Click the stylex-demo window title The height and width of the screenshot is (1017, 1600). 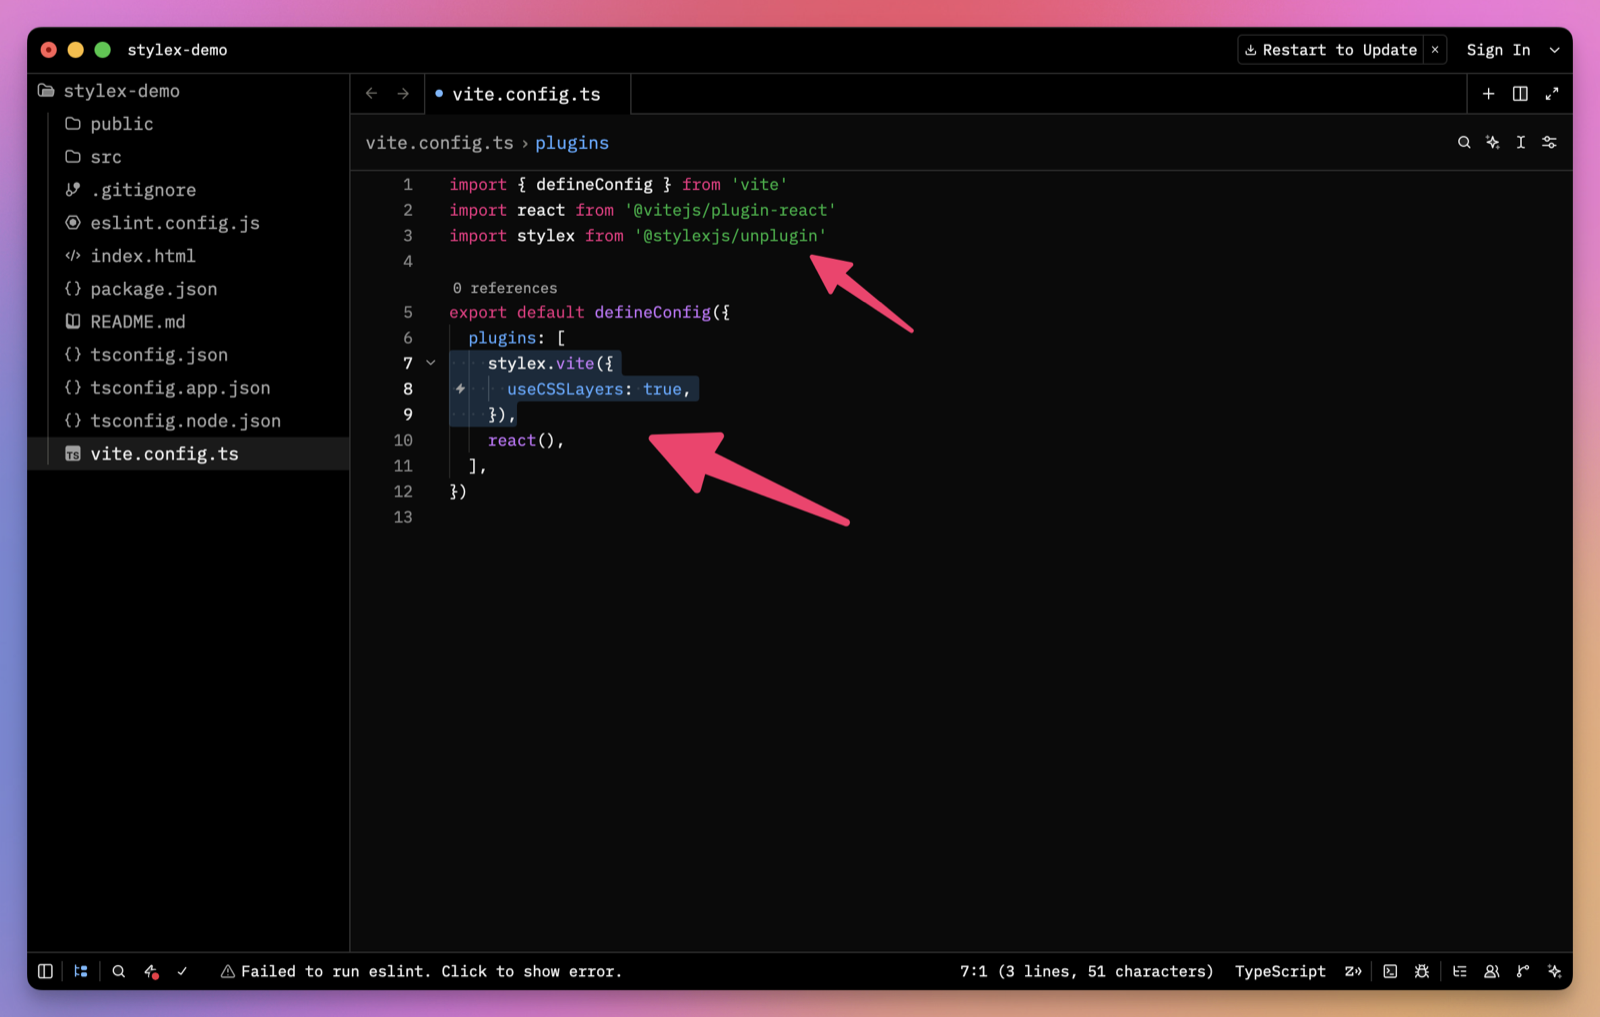(177, 50)
